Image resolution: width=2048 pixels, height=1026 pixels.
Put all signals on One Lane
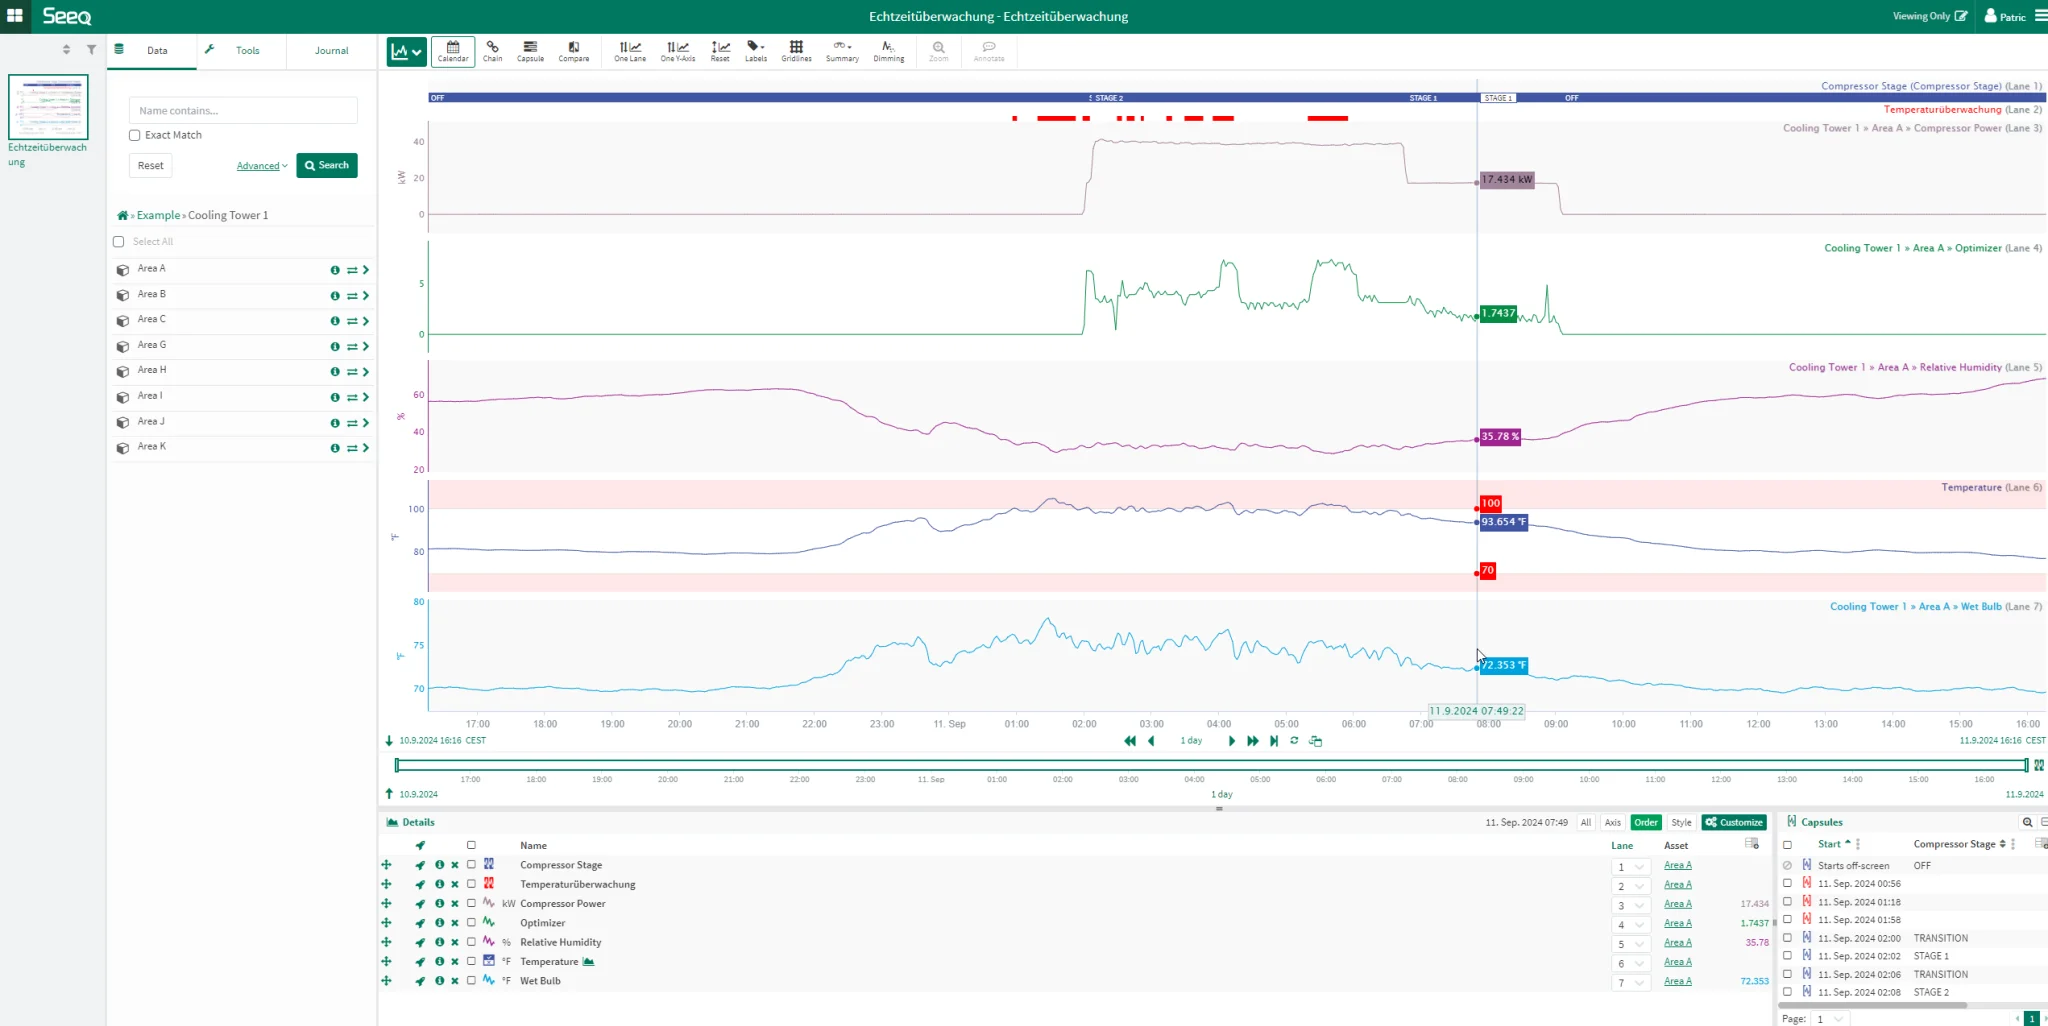tap(630, 51)
